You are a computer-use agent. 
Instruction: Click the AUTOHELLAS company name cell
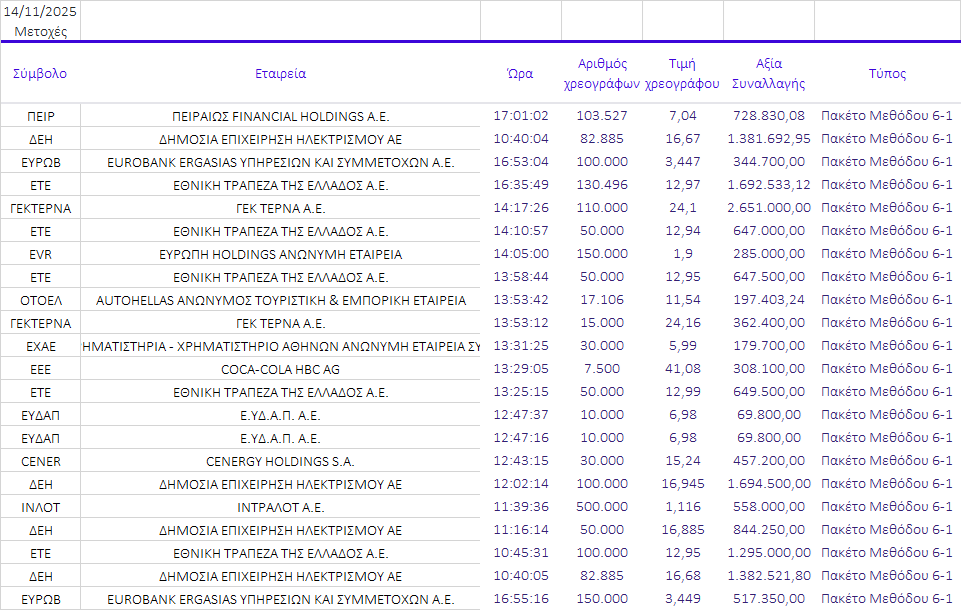coord(280,300)
